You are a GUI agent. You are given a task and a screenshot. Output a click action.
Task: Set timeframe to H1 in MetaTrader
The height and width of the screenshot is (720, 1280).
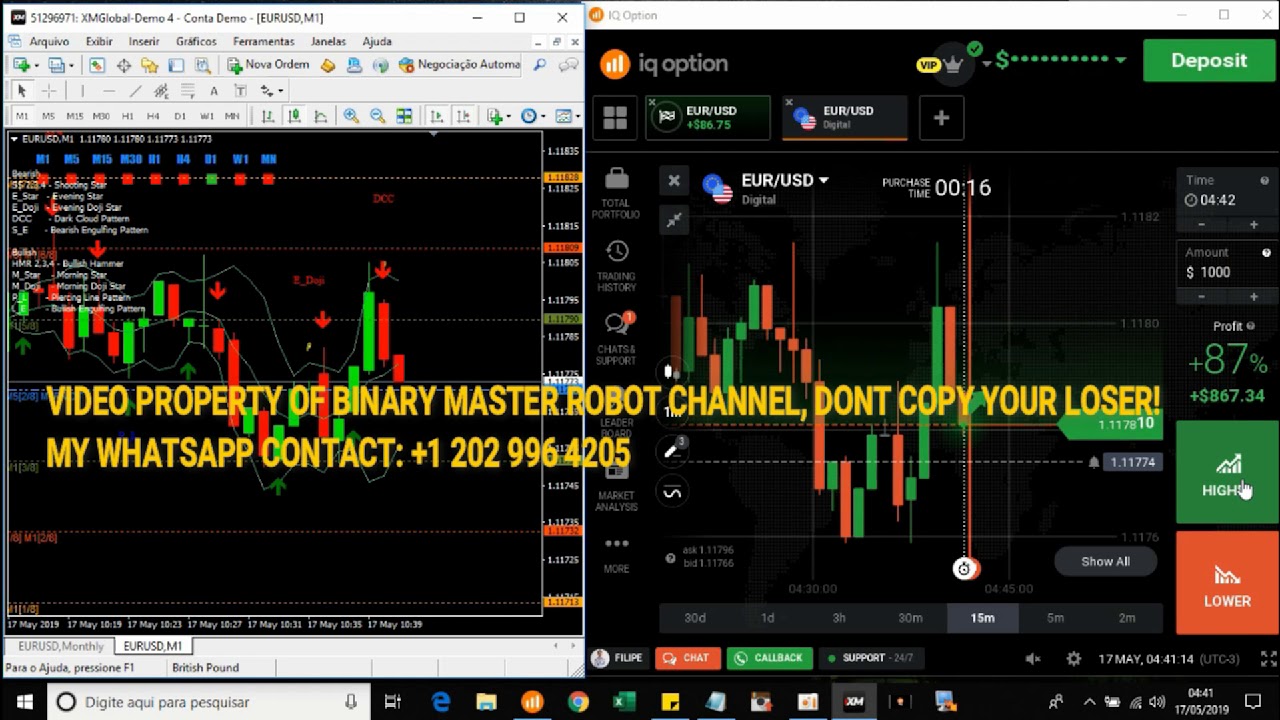pyautogui.click(x=127, y=116)
